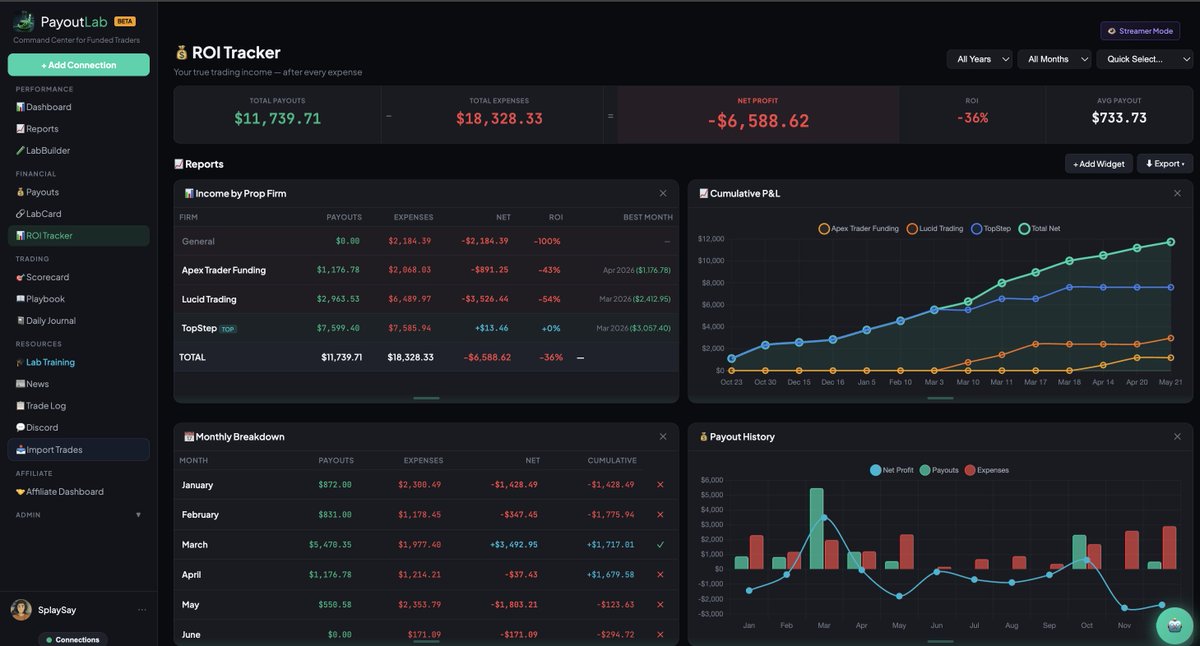Click the March $5,470.35 payouts cell
Image resolution: width=1200 pixels, height=646 pixels.
(x=331, y=545)
